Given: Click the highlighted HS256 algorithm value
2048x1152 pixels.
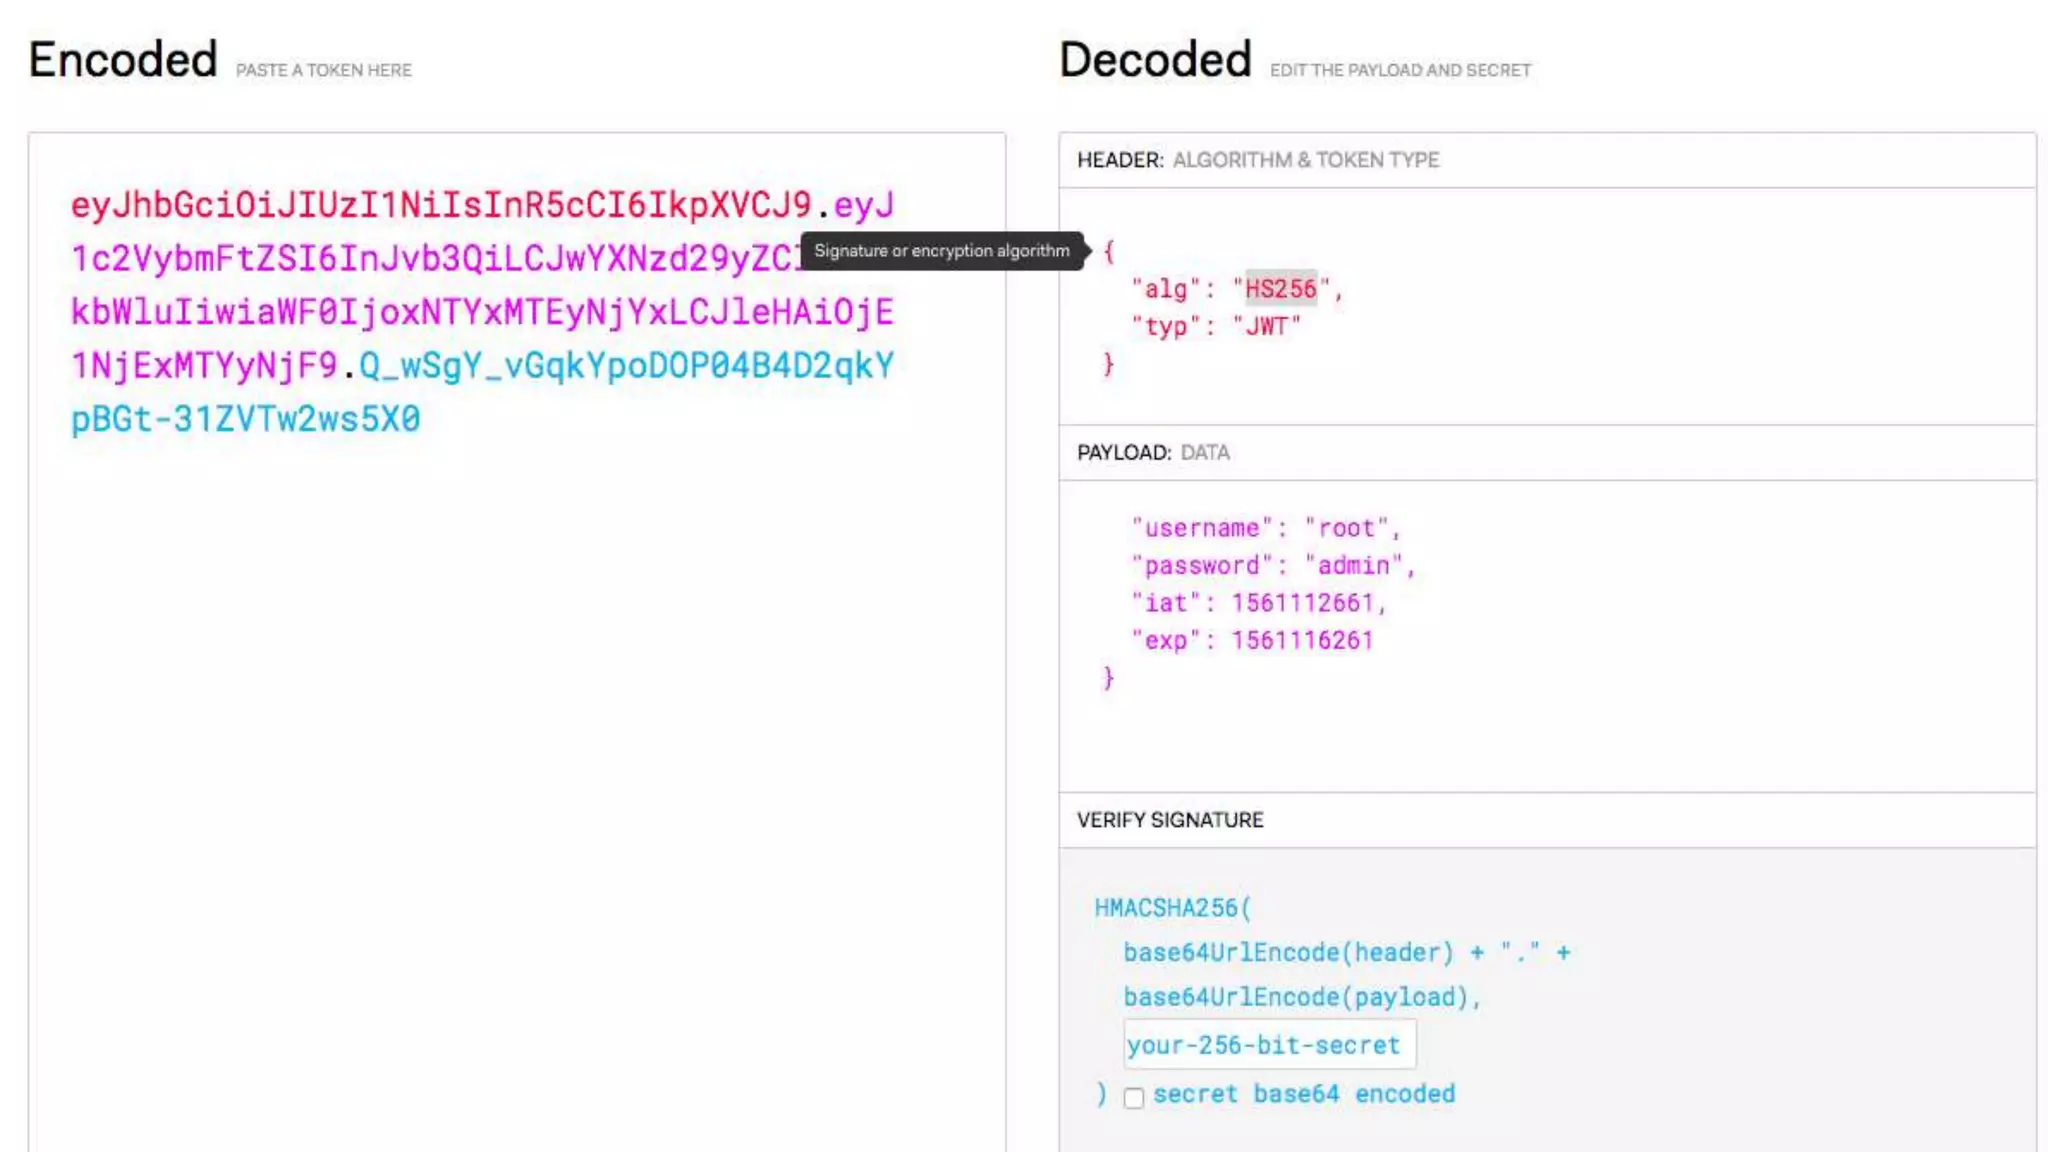Looking at the screenshot, I should coord(1280,289).
